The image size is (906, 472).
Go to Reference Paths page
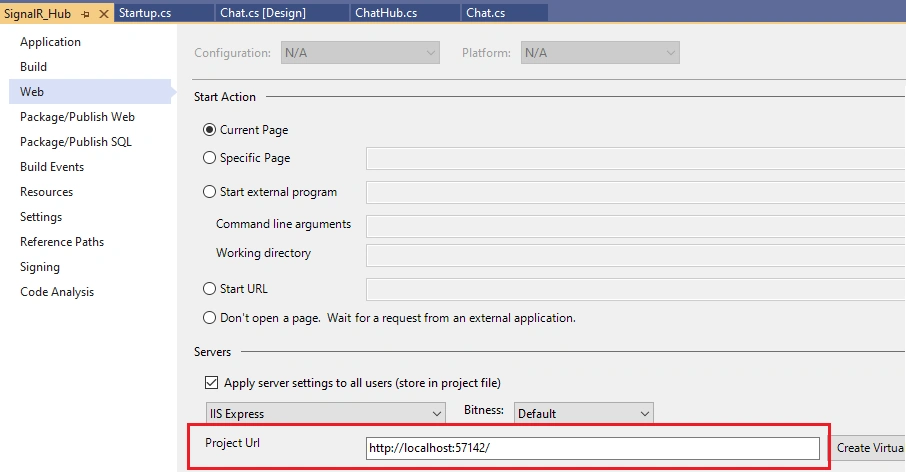click(x=62, y=241)
